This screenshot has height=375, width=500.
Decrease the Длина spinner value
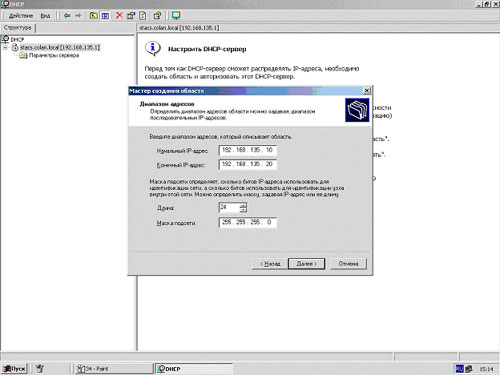point(243,210)
